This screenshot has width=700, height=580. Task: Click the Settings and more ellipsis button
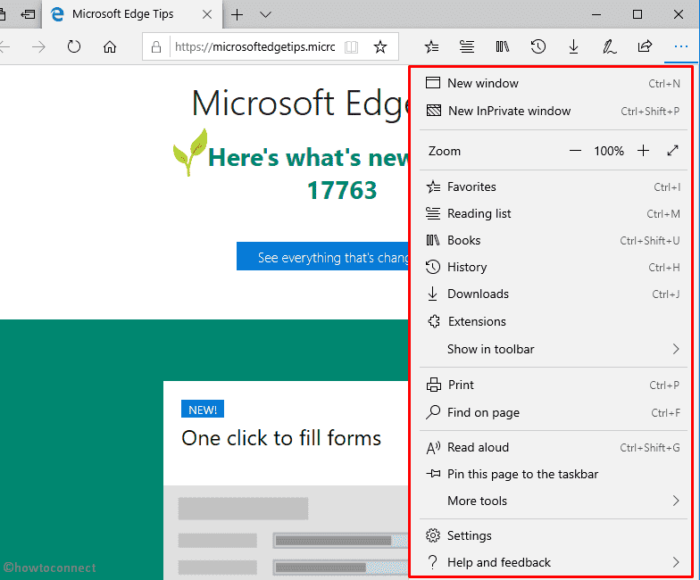pos(681,46)
